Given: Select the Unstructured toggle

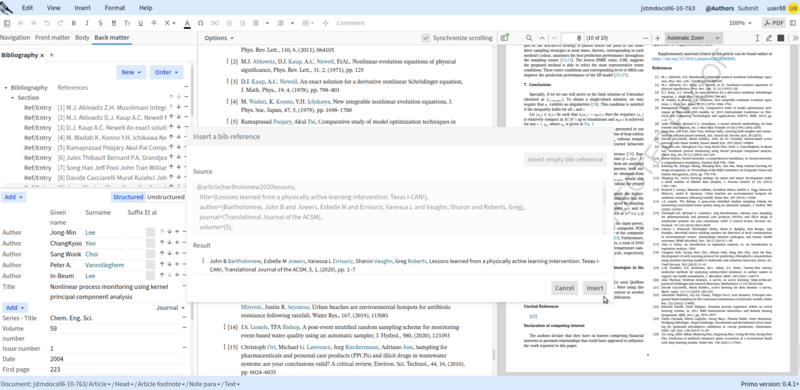Looking at the screenshot, I should point(165,197).
